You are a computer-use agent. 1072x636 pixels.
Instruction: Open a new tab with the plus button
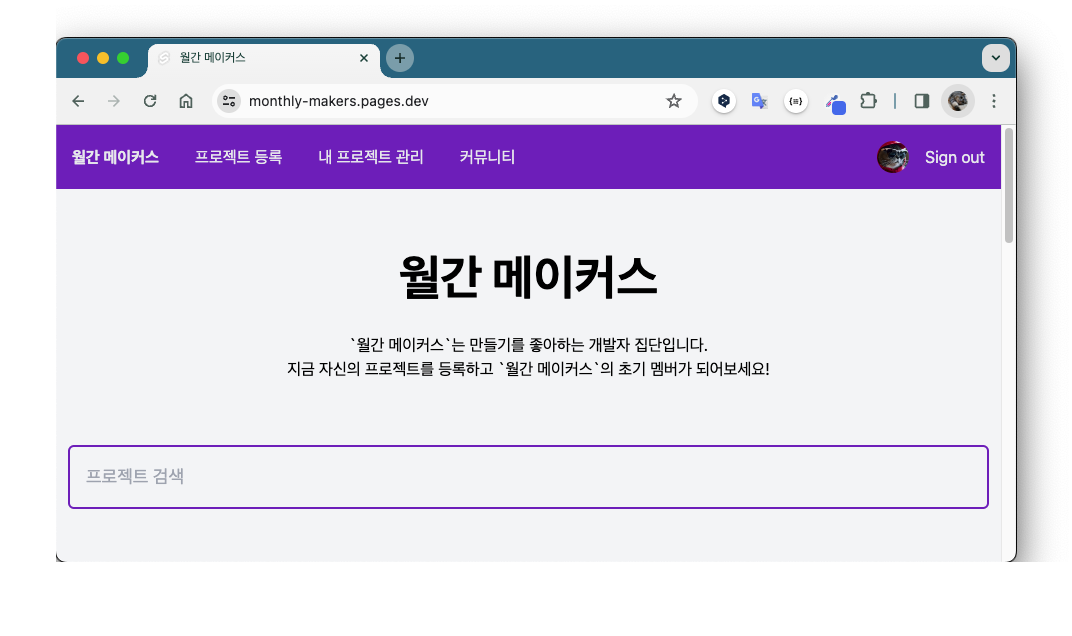click(x=400, y=58)
